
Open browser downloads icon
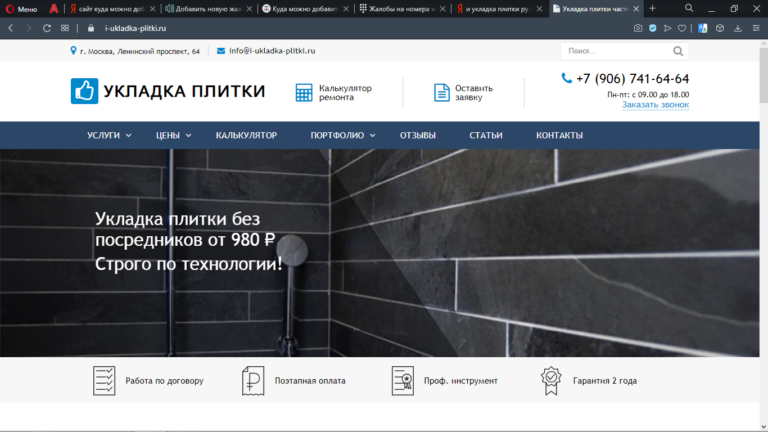(738, 28)
